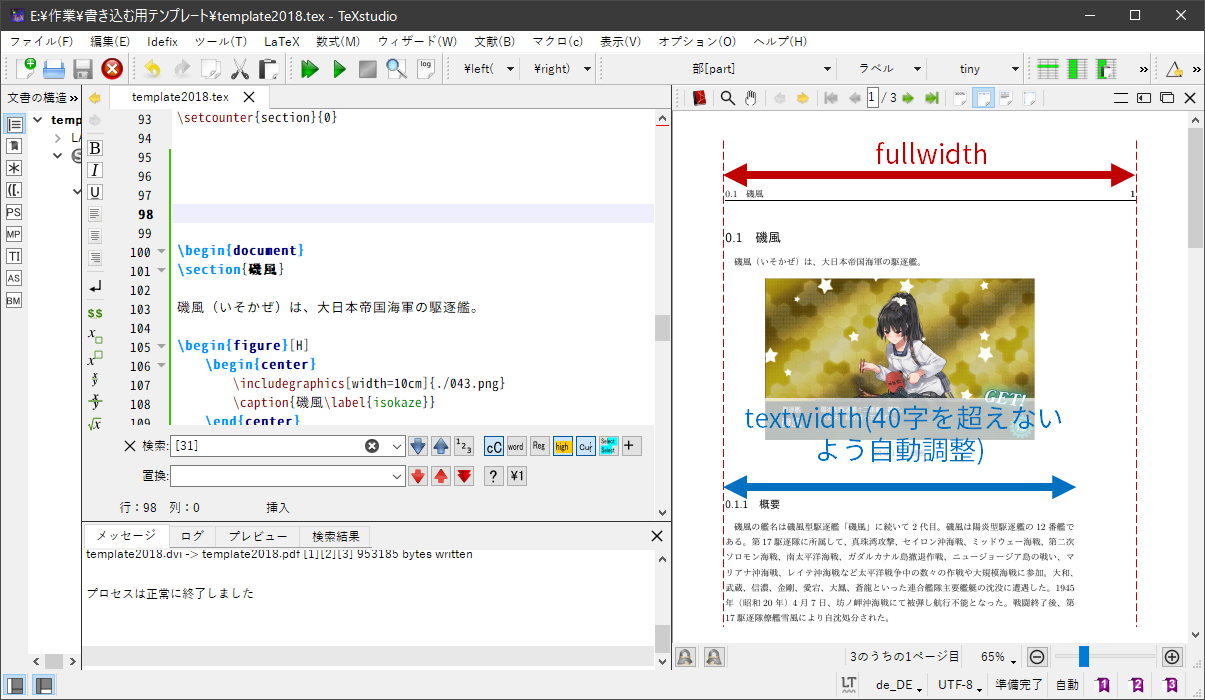Close the document with the red X toolbar icon
This screenshot has height=700, width=1205.
pos(112,69)
